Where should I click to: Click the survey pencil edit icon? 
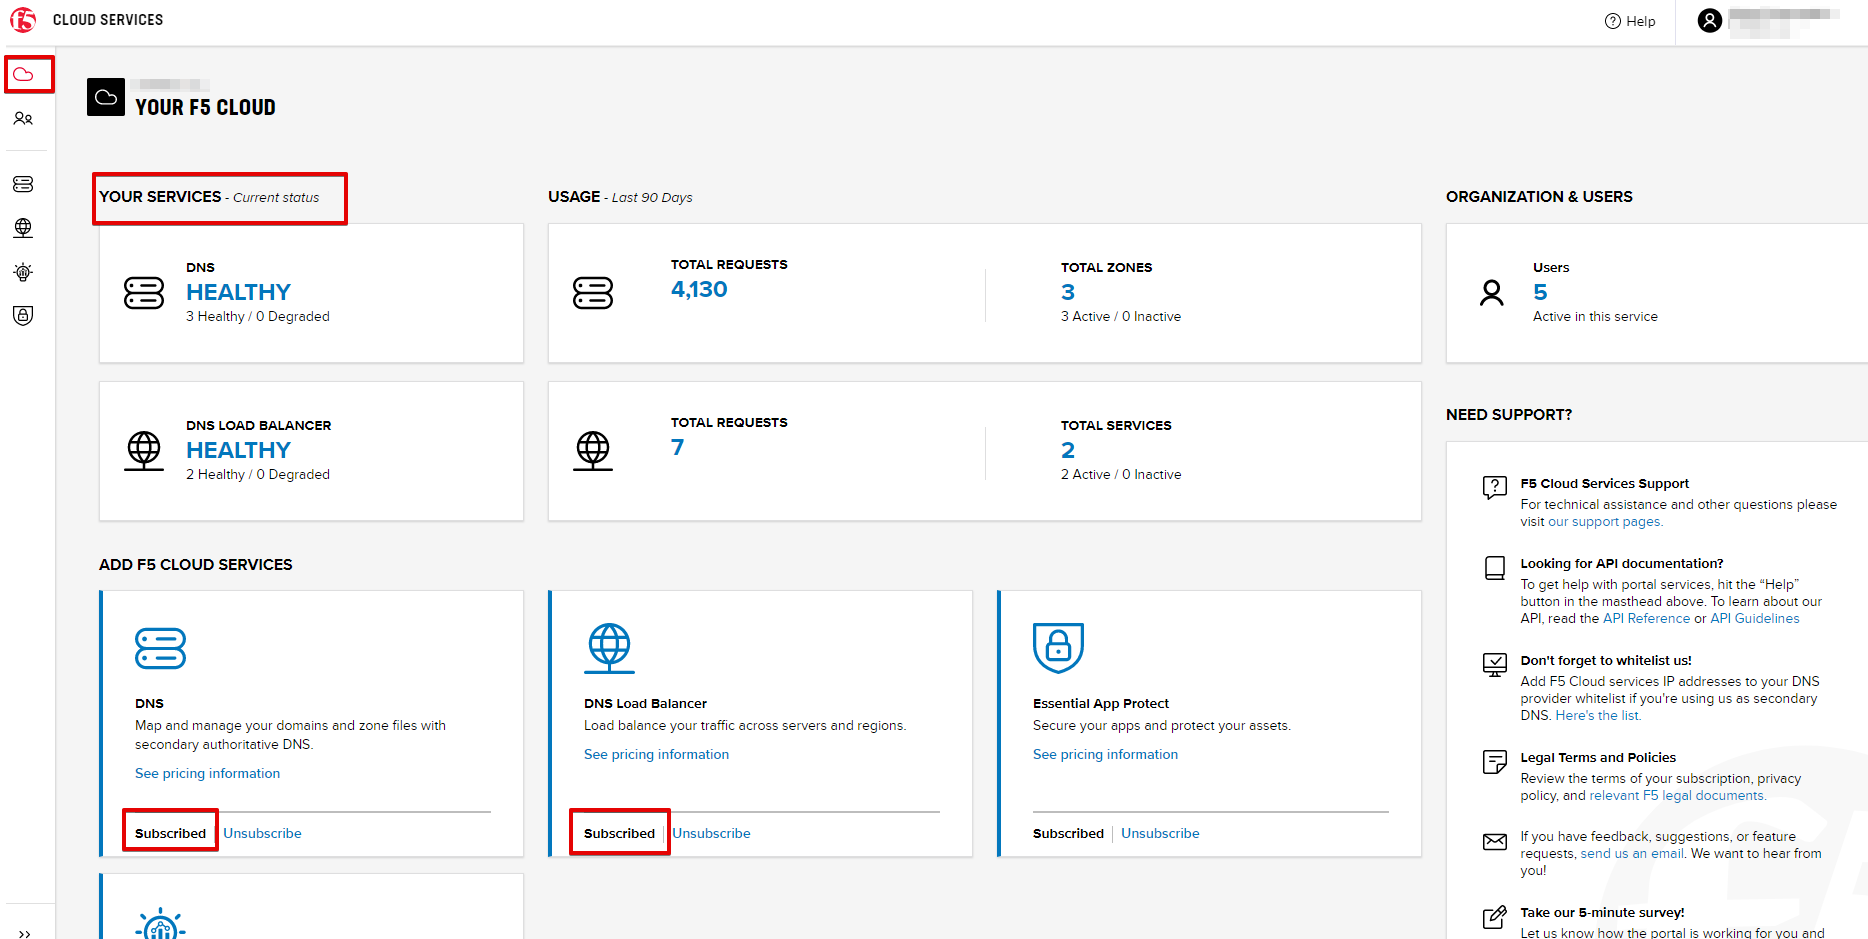coord(1494,917)
